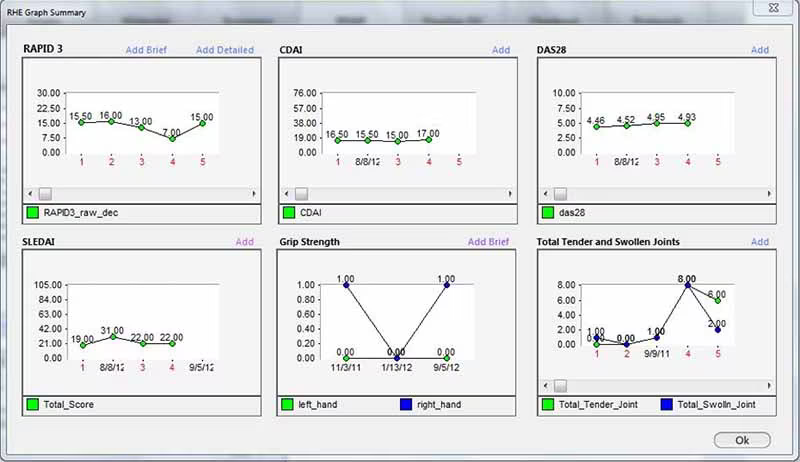
Task: Select left hand grip point at 11/3/11
Action: [x=346, y=358]
